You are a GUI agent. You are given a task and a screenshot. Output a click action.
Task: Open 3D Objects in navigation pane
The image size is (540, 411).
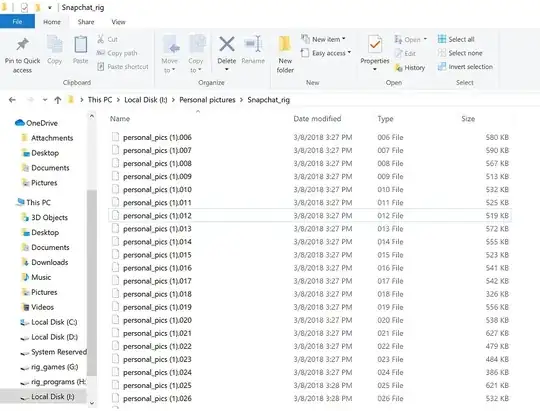(49, 217)
